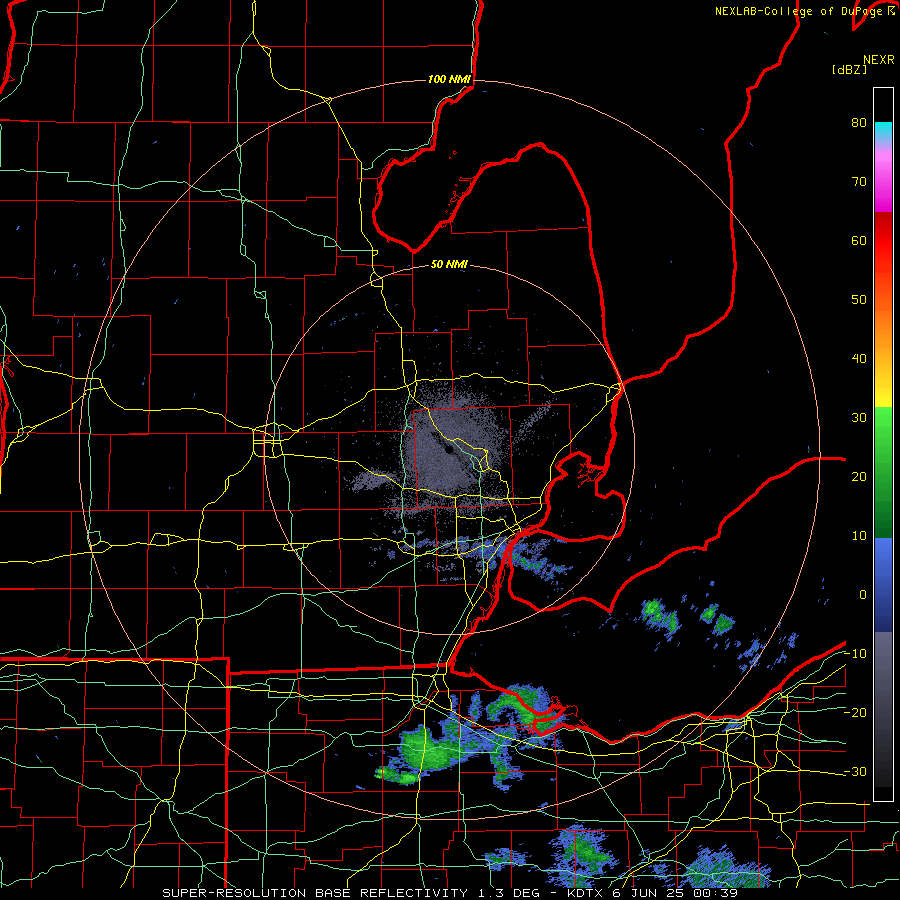This screenshot has height=900, width=900.
Task: Click the [dBZ] units label
Action: 849,69
